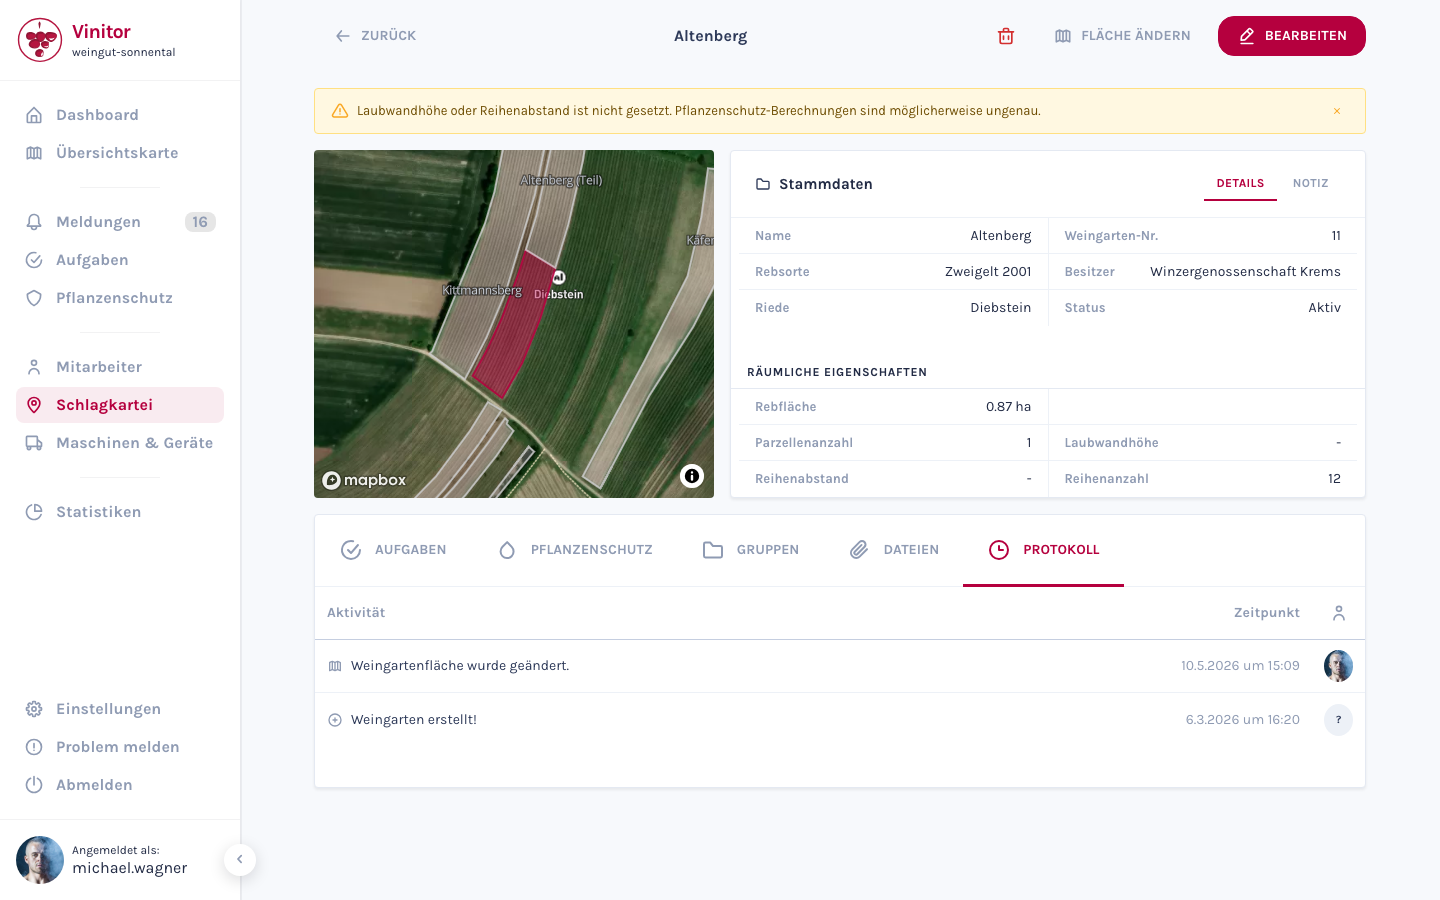
Task: Open the Gruppen tab
Action: tap(751, 550)
